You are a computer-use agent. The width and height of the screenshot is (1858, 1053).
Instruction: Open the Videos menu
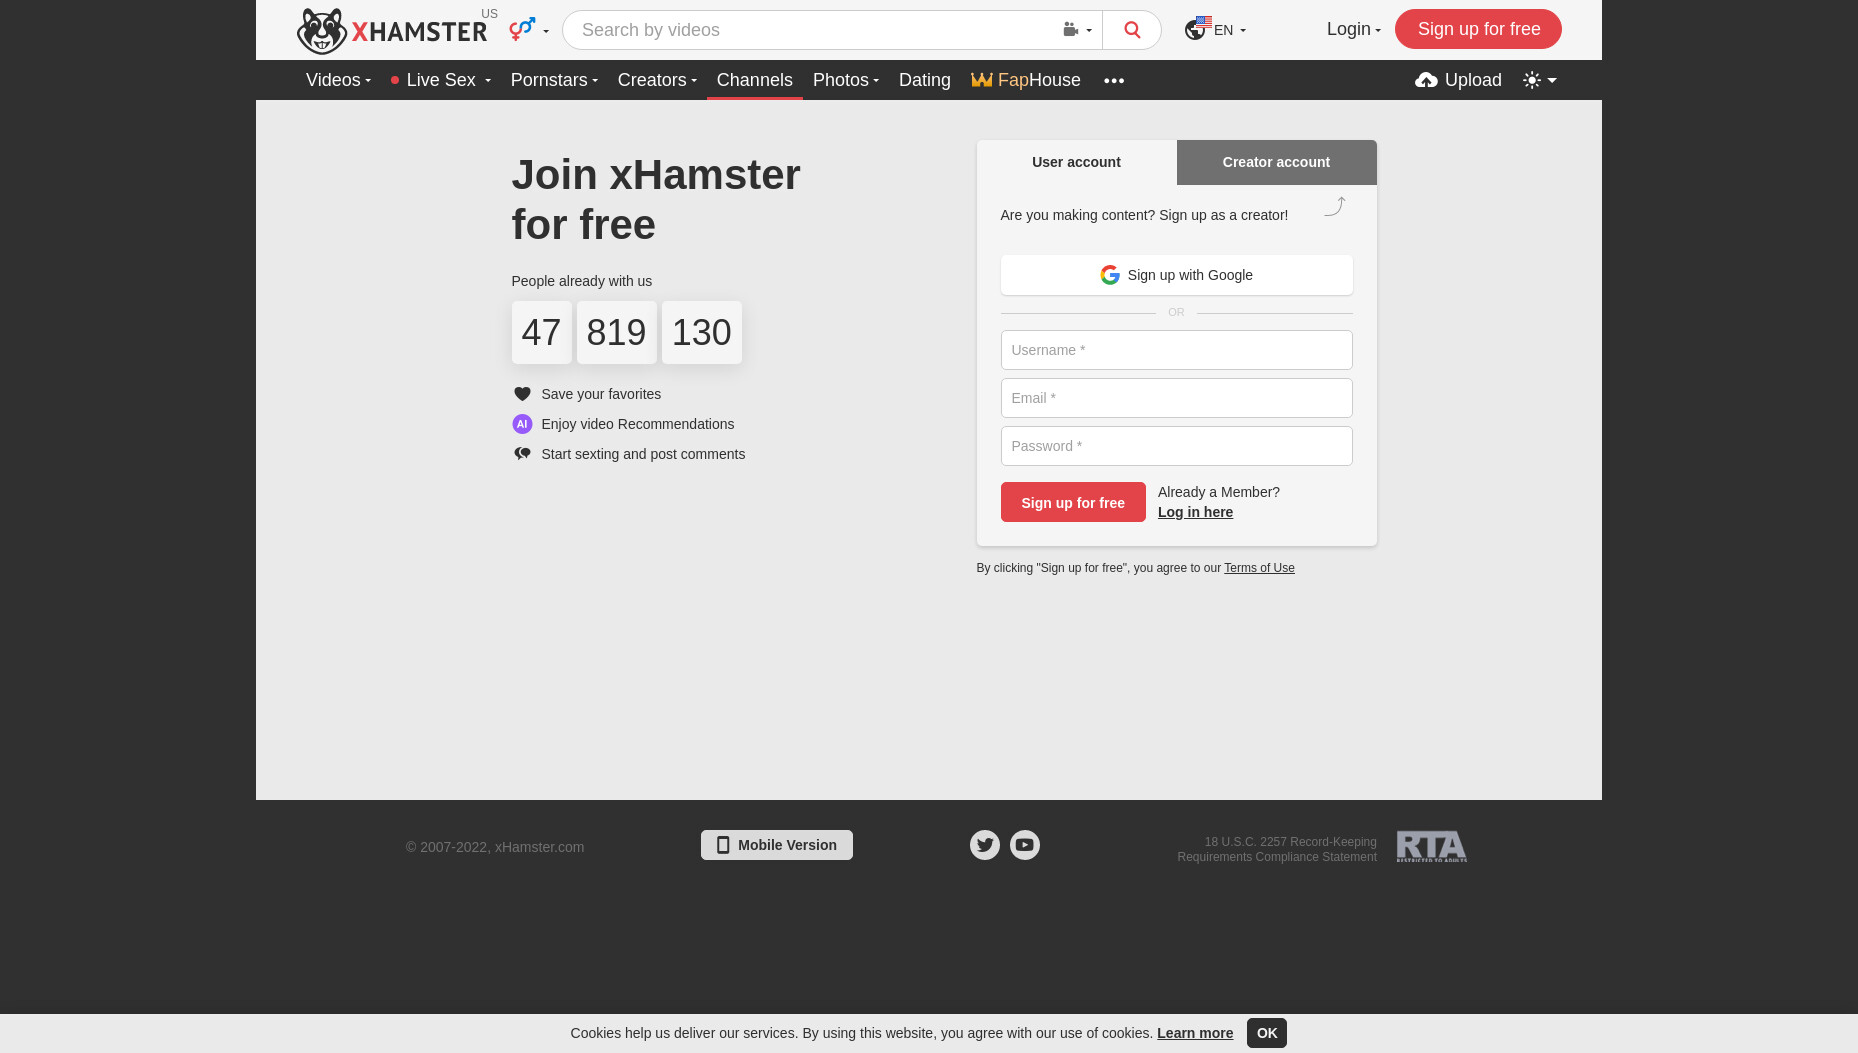pos(338,80)
